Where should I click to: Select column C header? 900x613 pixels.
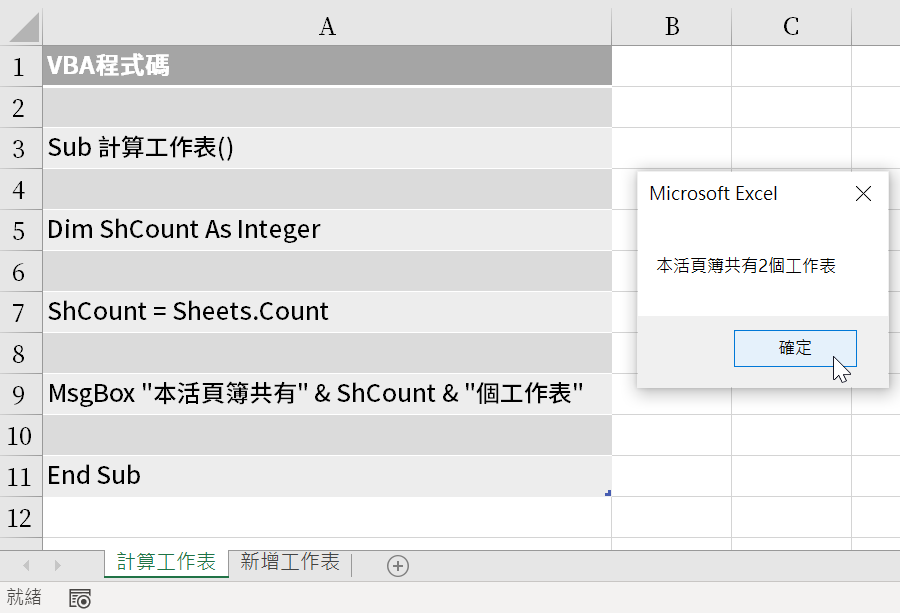click(792, 27)
